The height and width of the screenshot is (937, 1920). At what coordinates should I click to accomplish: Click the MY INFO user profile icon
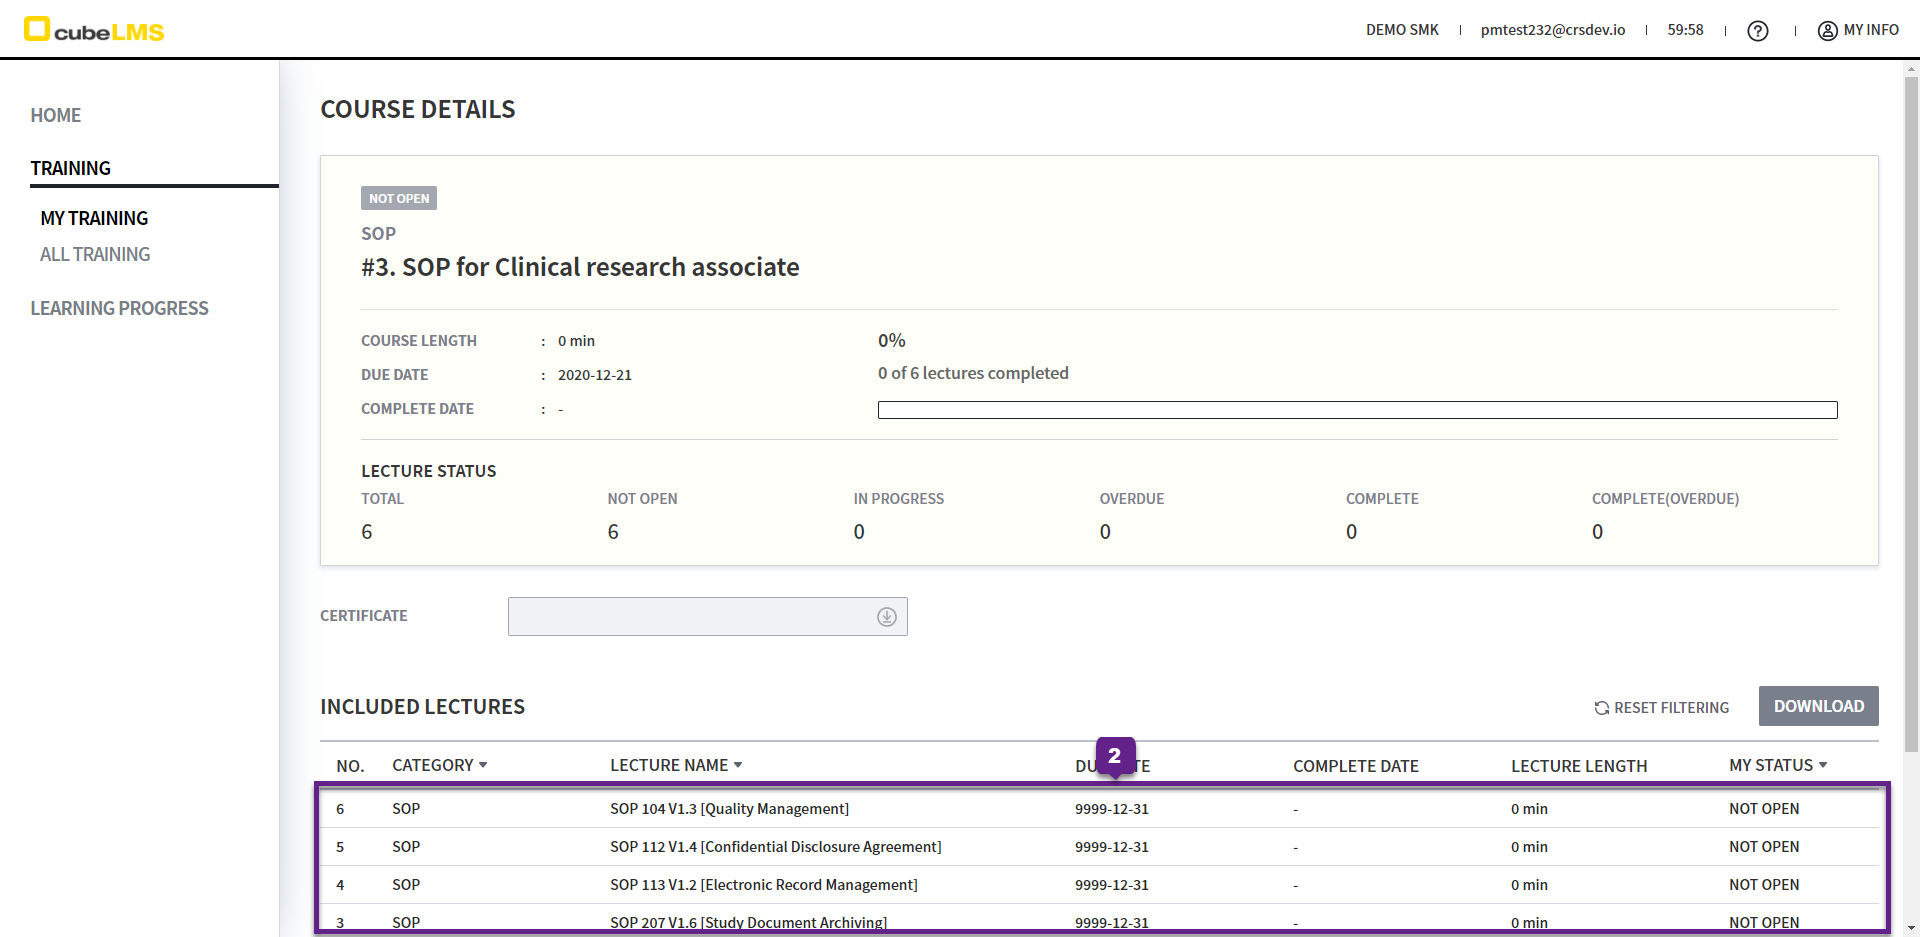1827,31
